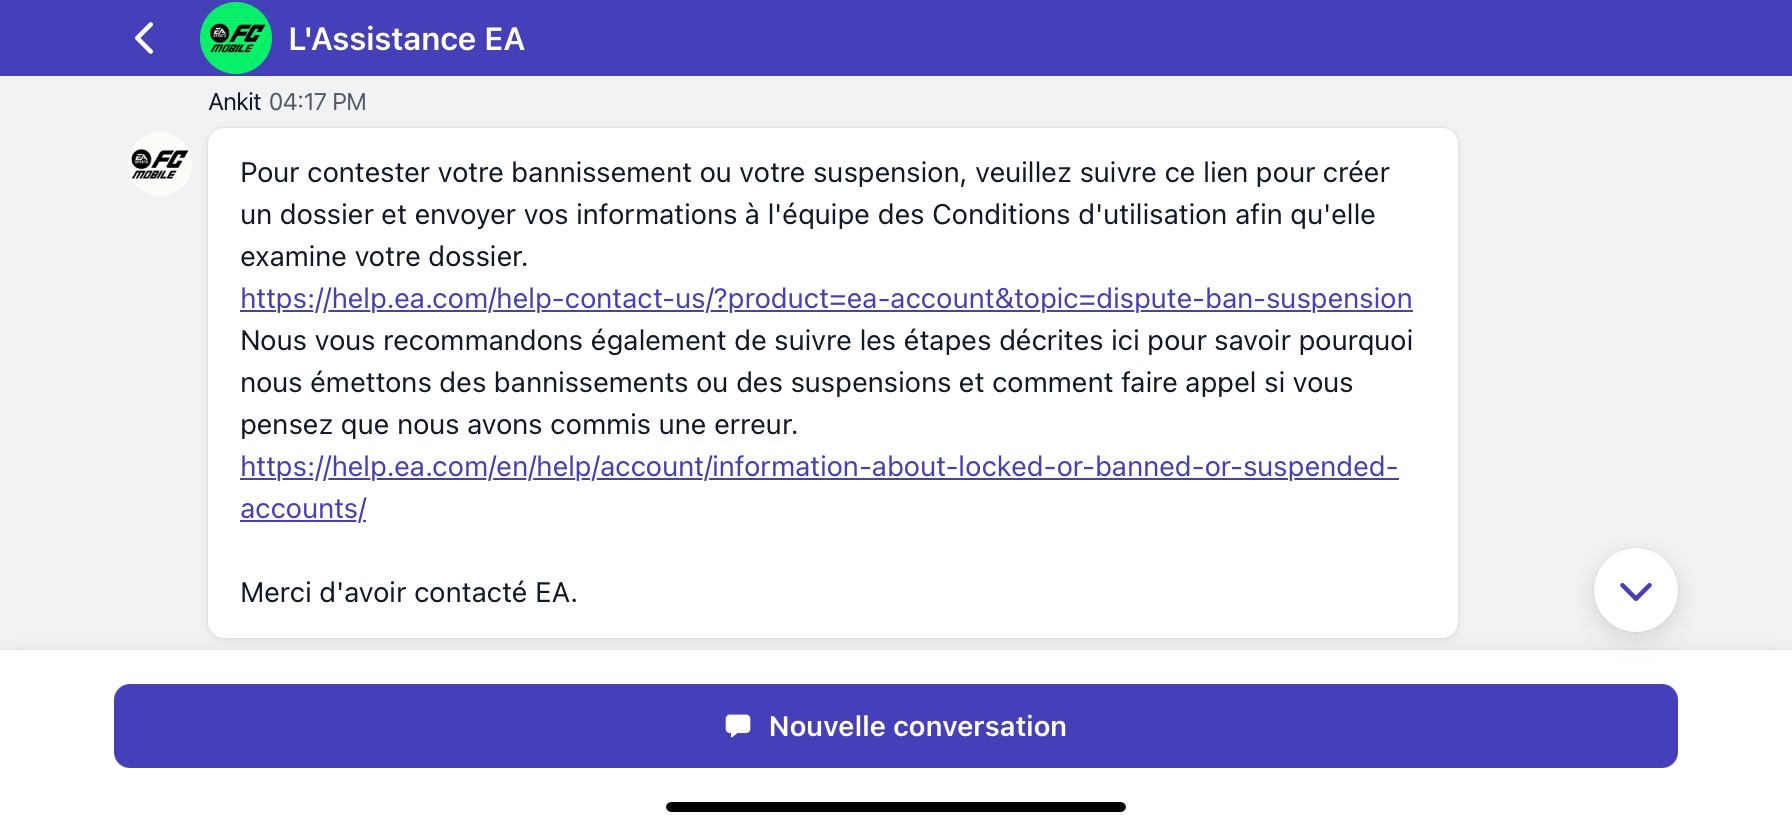Go back using the header arrow
The width and height of the screenshot is (1792, 828).
145,39
